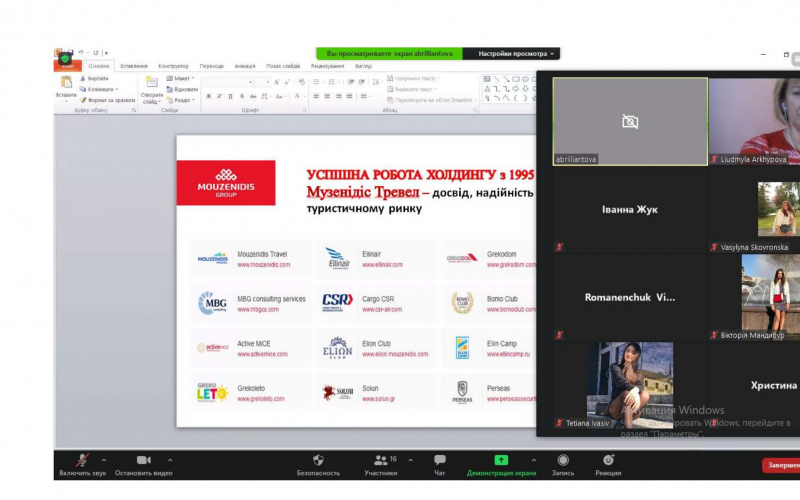This screenshot has height=500, width=800.
Task: Expand audio options arrow beside microphone
Action: point(103,460)
